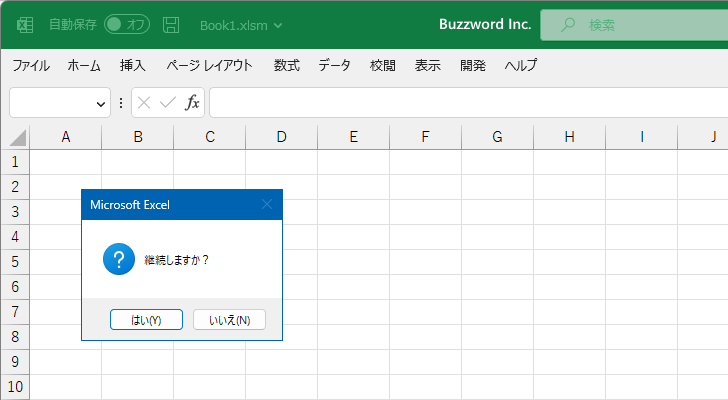Select column D header
This screenshot has height=400, width=728.
(x=281, y=137)
